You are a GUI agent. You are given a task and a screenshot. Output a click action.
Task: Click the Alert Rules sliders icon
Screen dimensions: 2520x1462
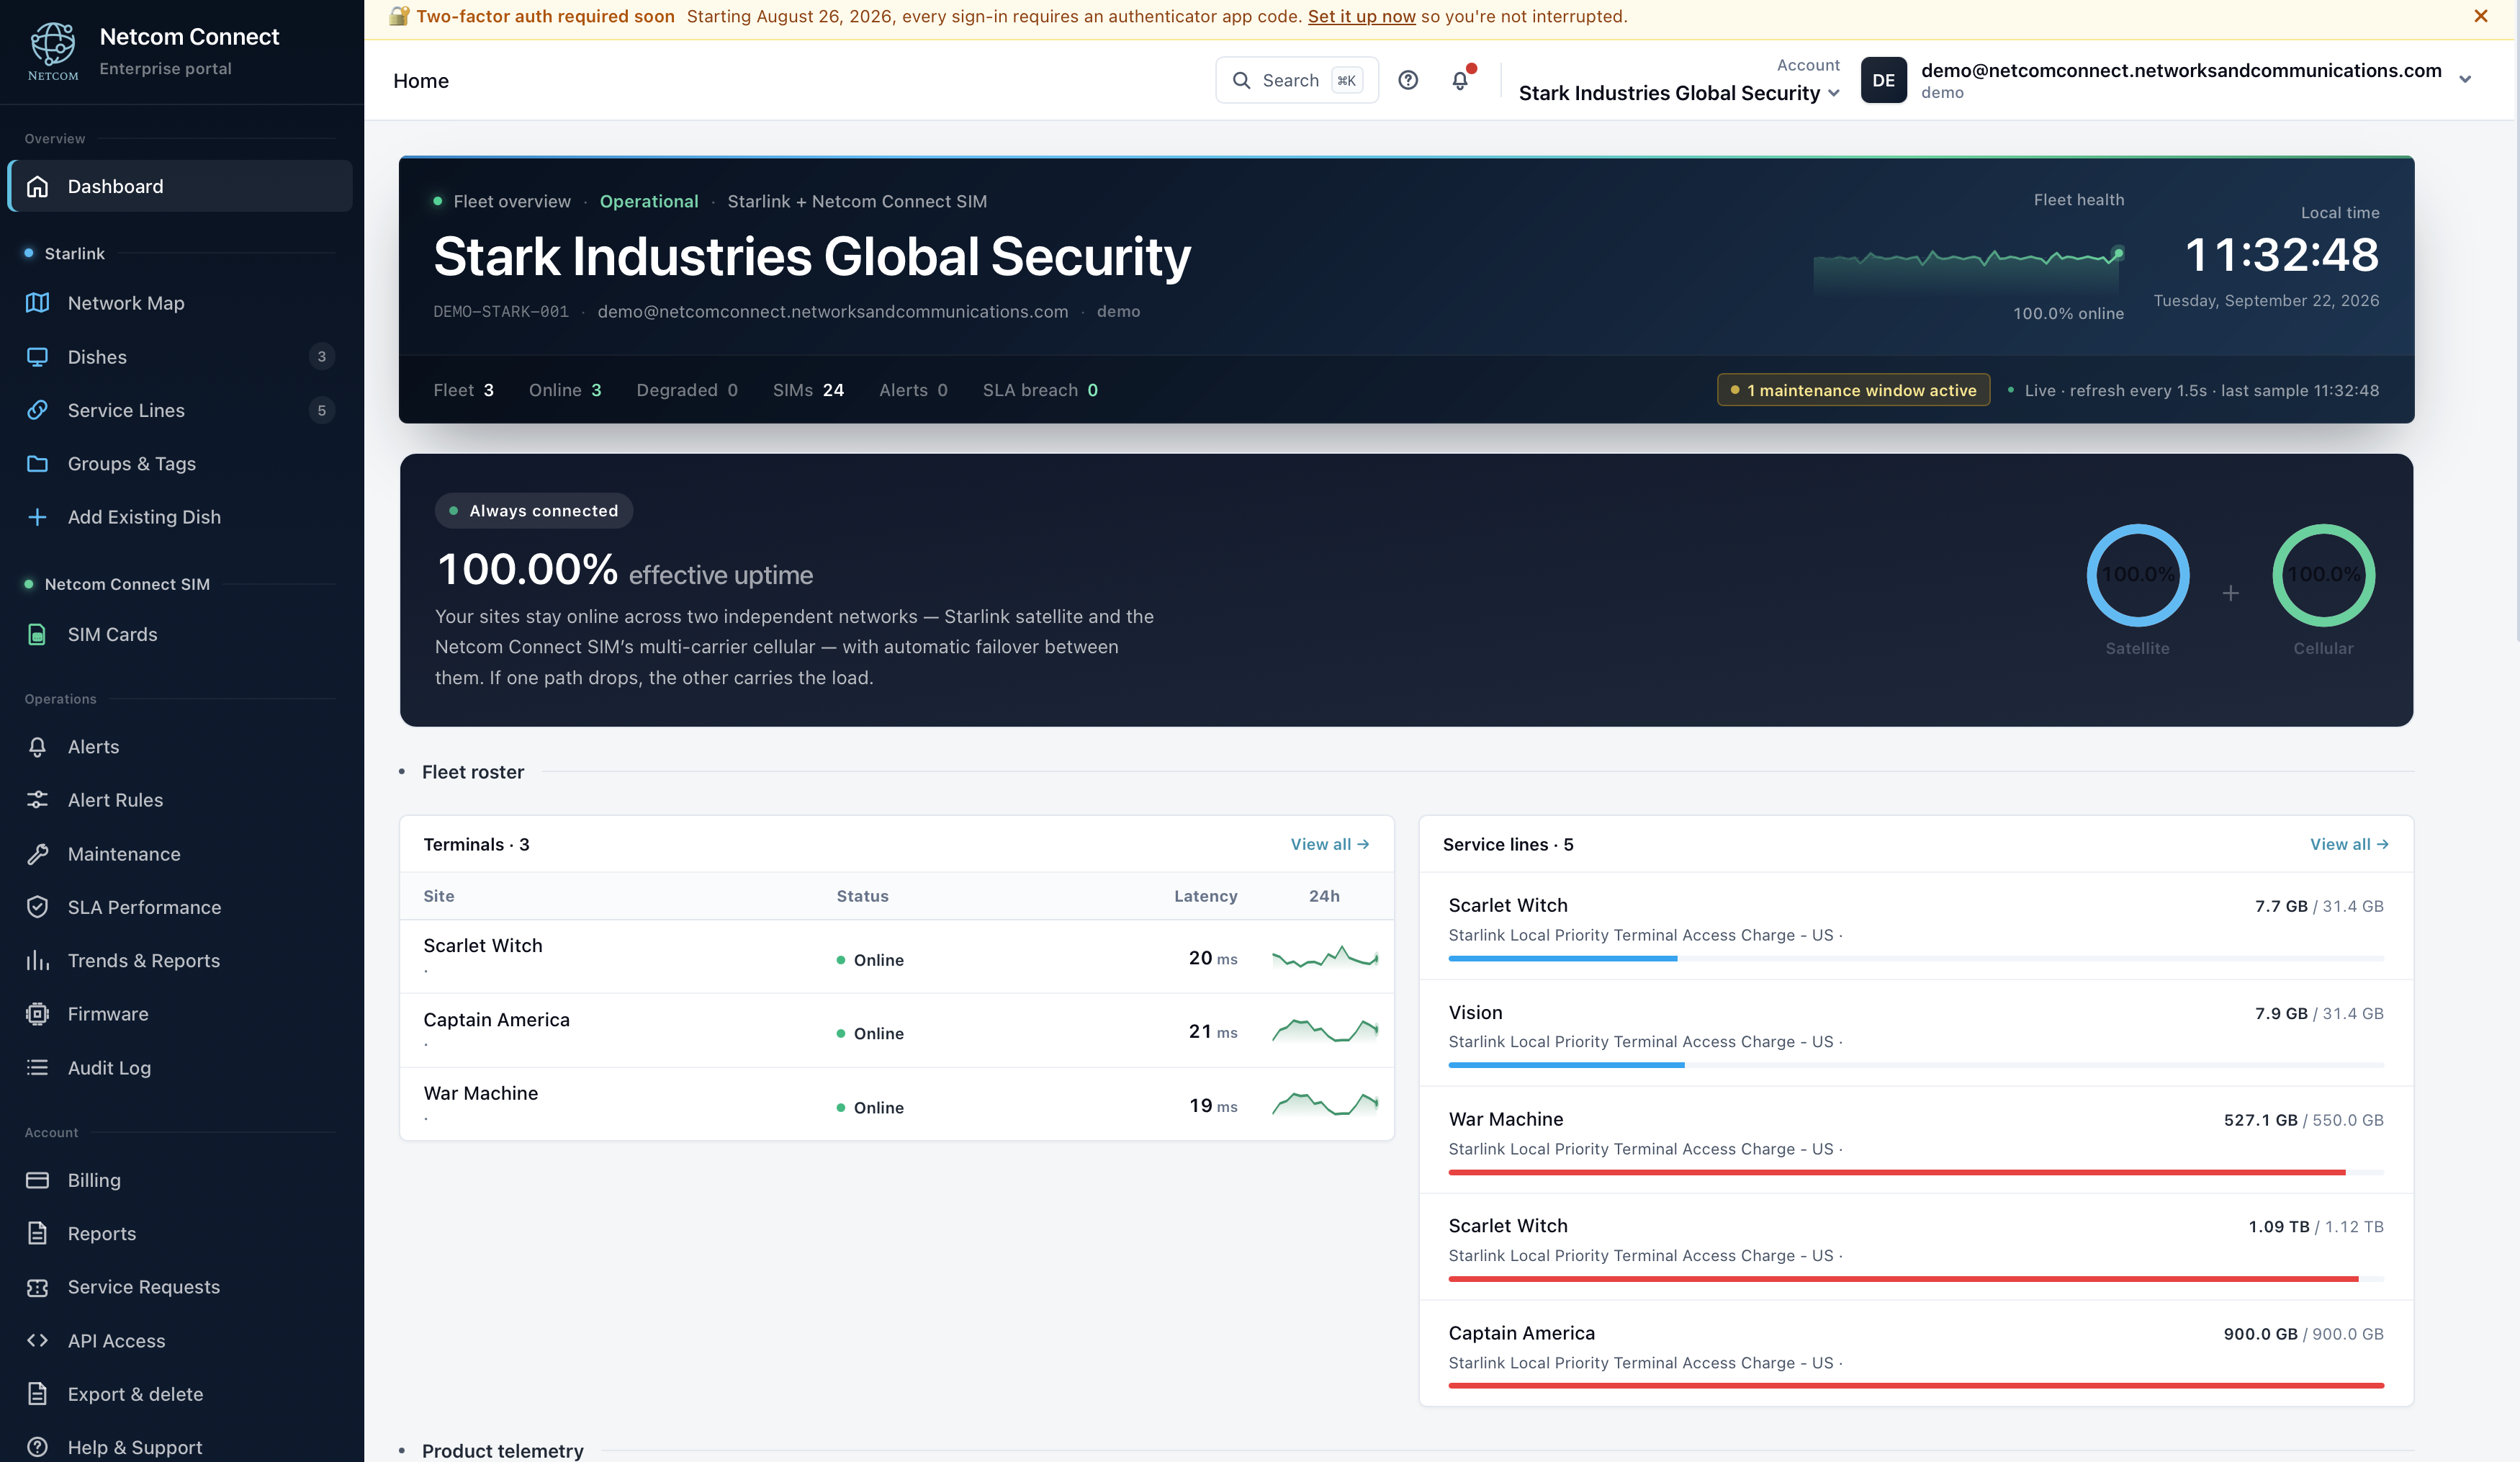point(38,800)
